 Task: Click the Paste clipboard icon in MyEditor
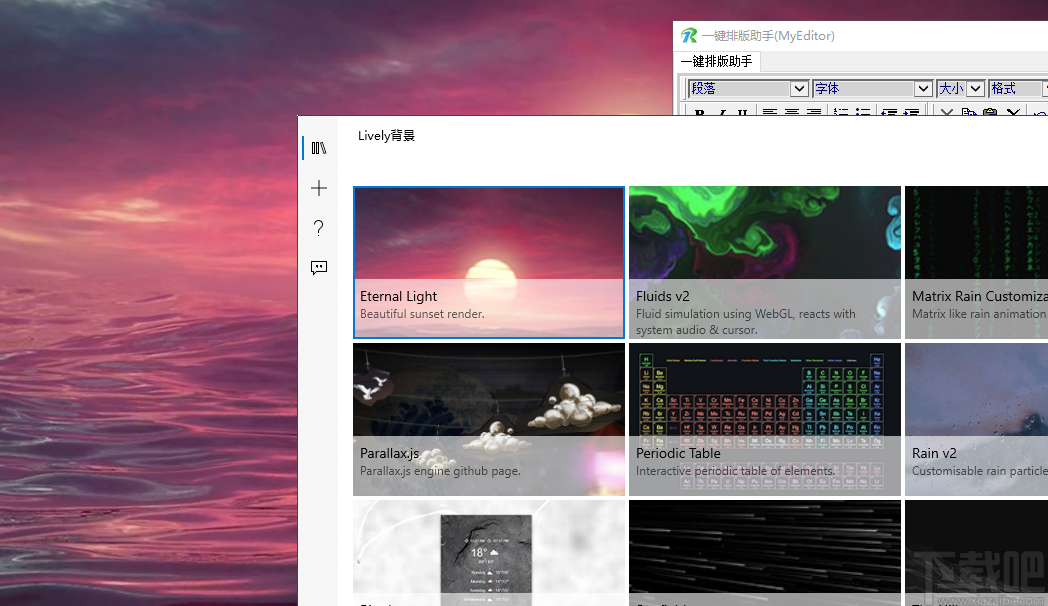[x=991, y=112]
